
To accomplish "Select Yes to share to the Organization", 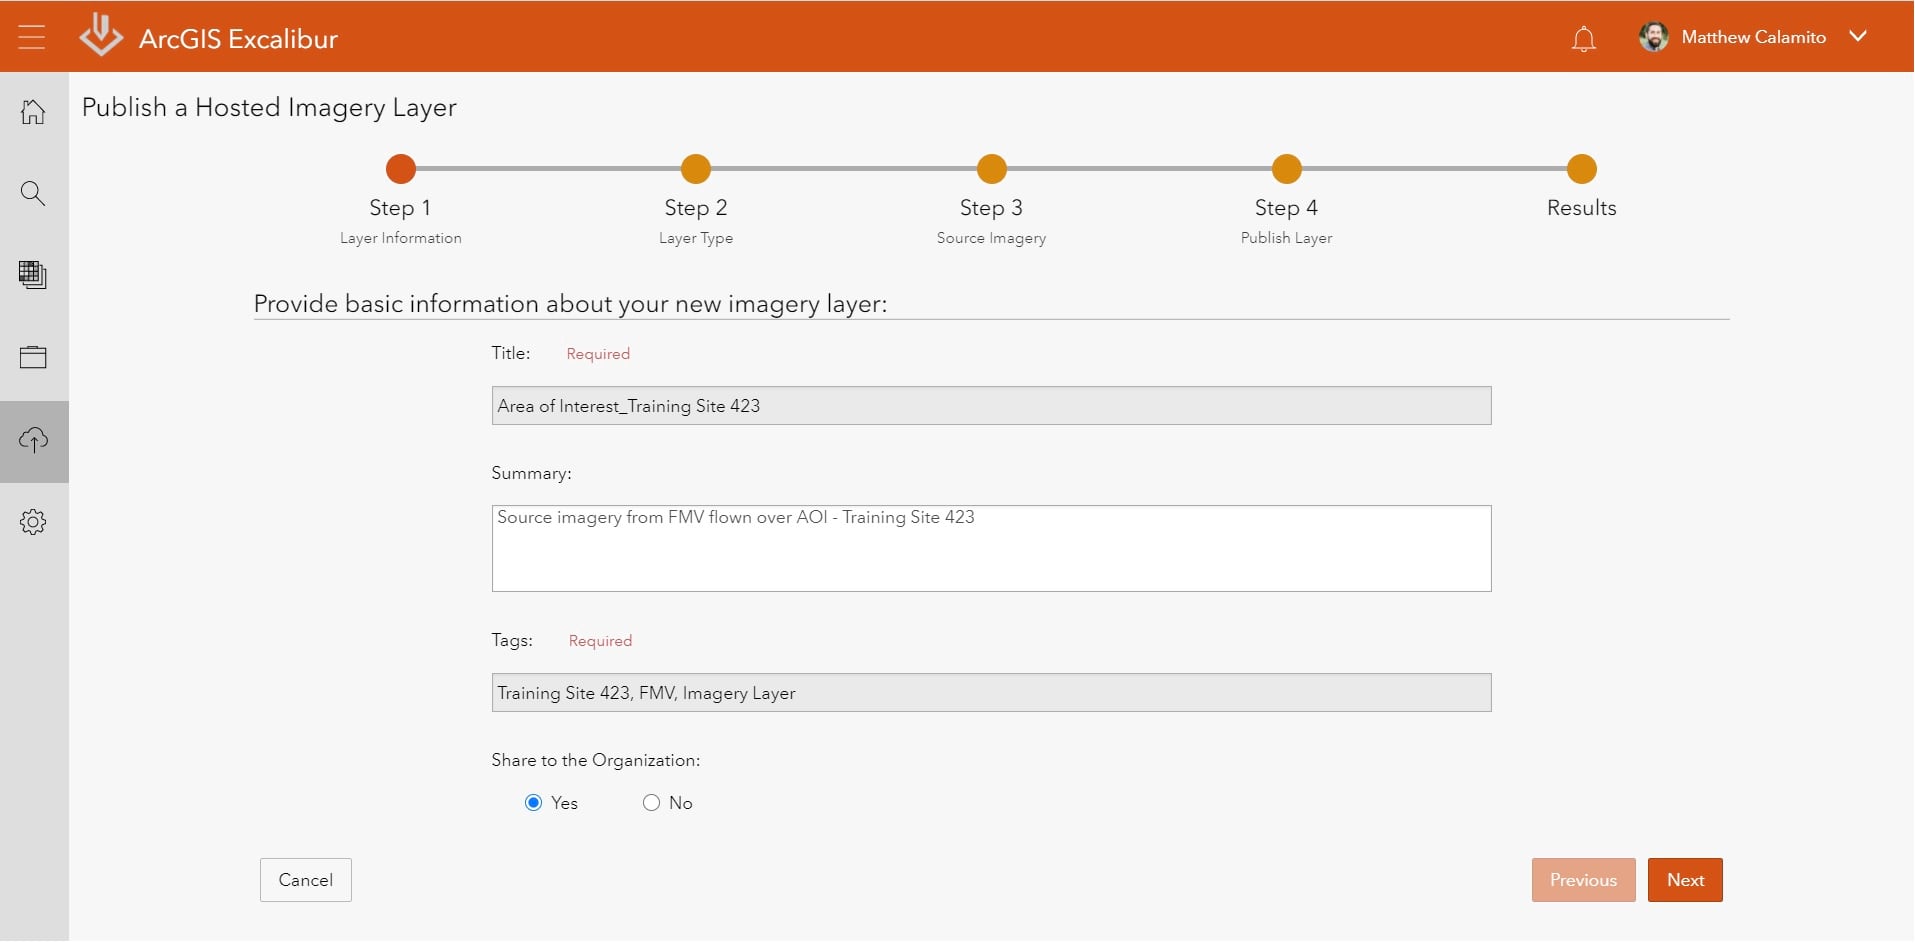I will [533, 802].
